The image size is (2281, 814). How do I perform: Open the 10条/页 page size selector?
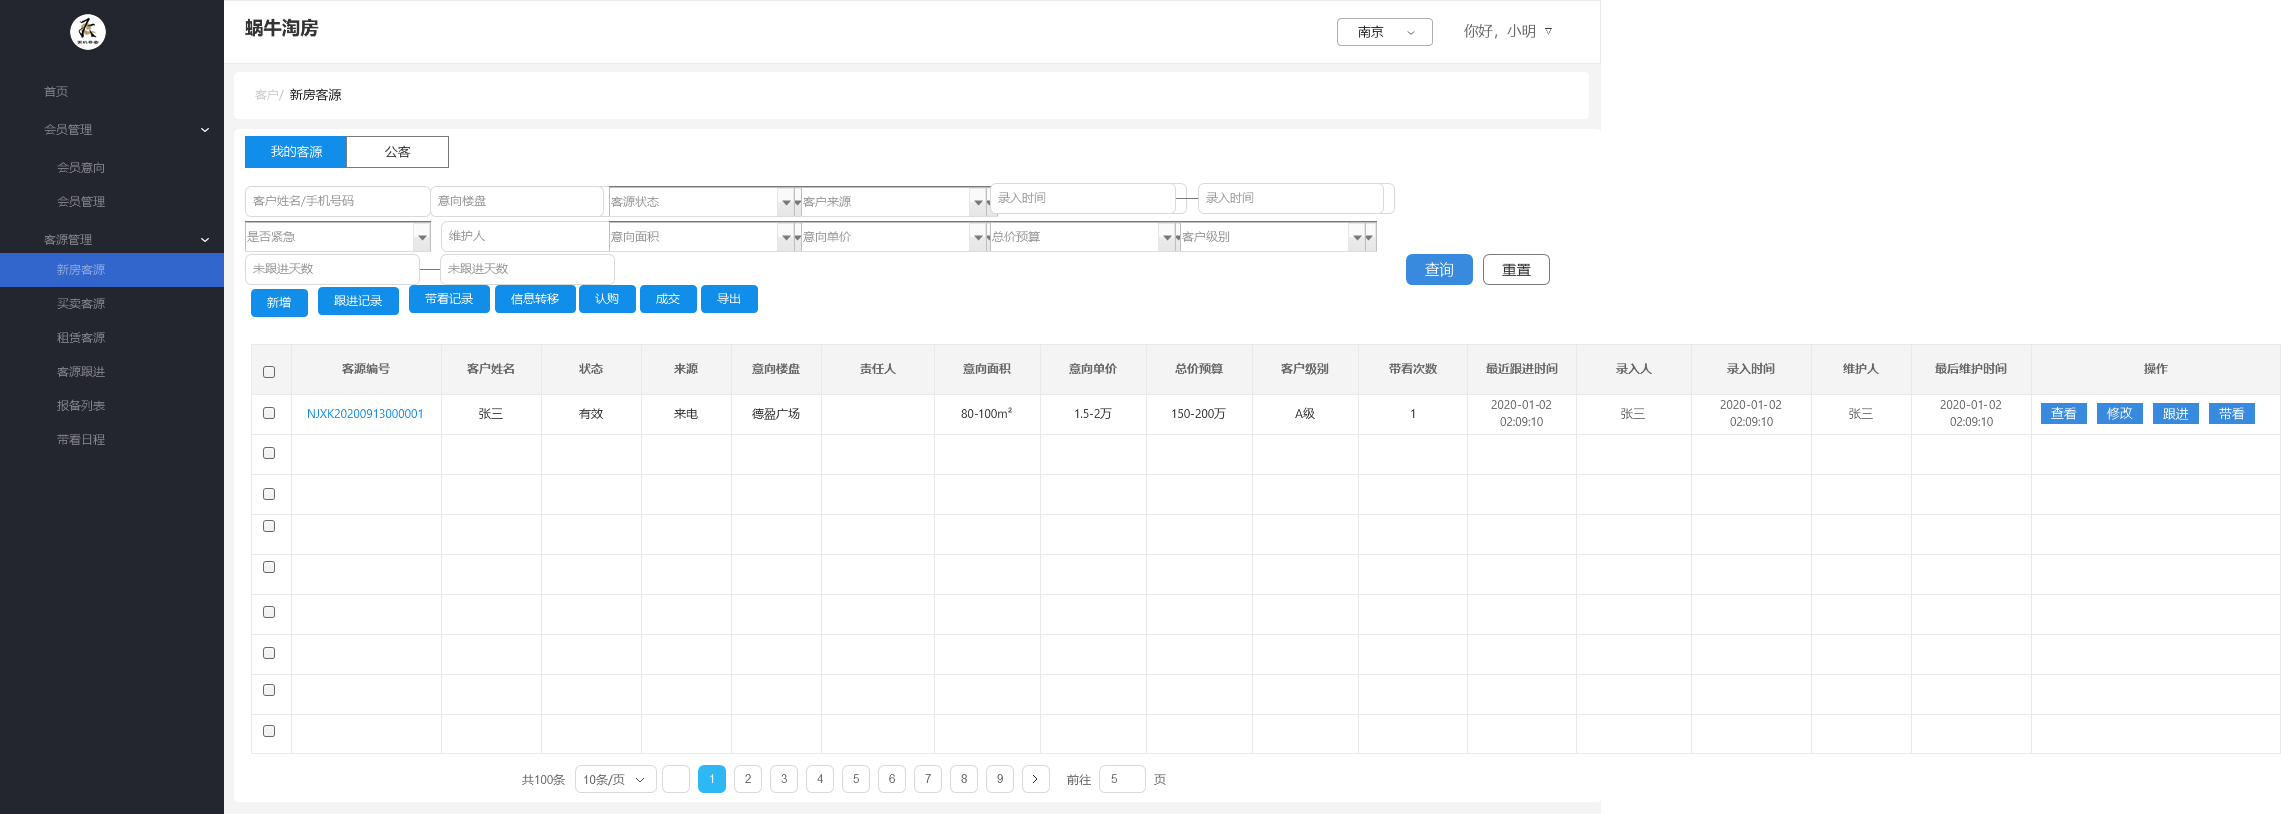click(x=615, y=779)
